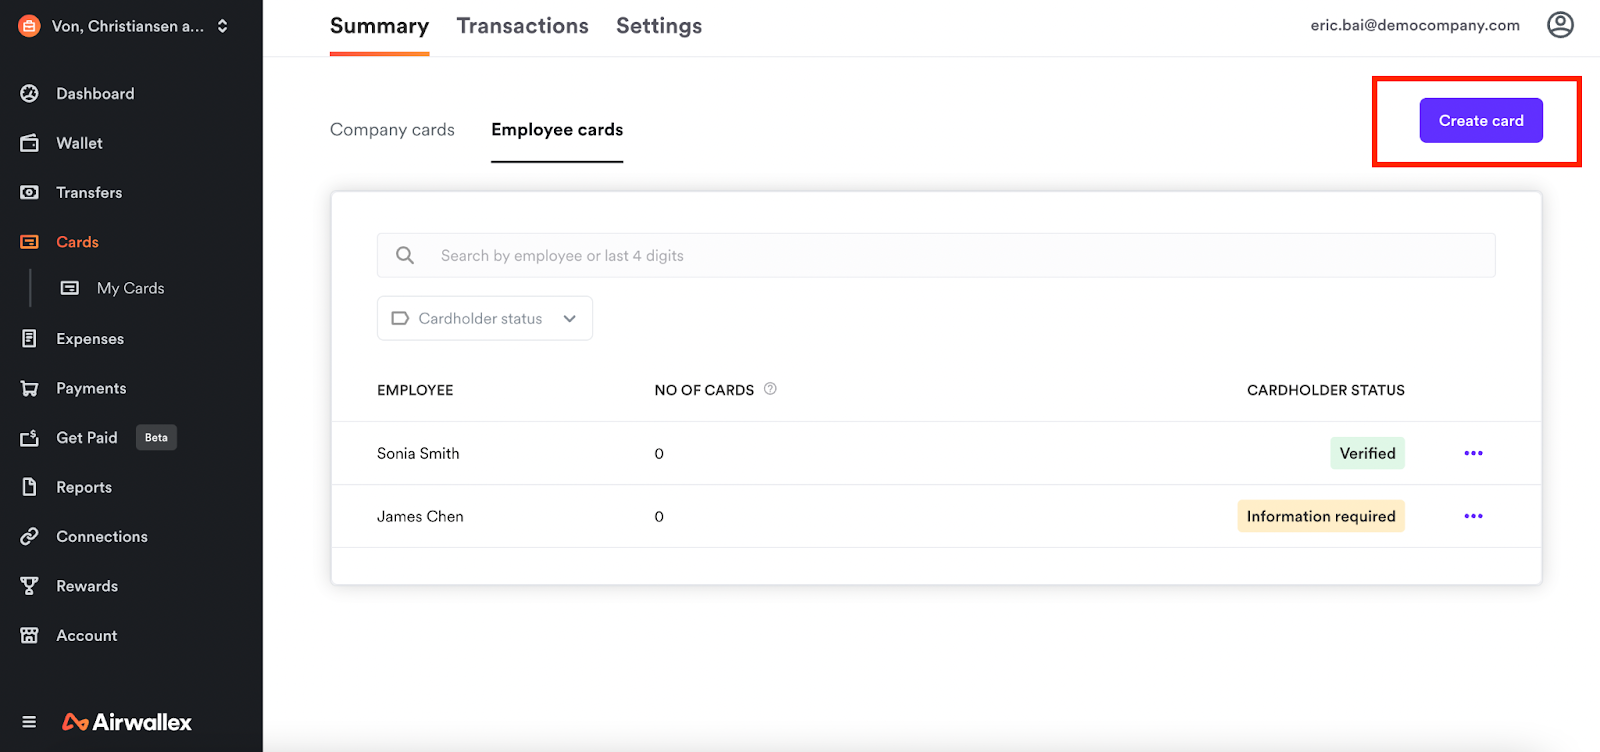Select the Company cards tab
The image size is (1600, 752).
pos(392,130)
